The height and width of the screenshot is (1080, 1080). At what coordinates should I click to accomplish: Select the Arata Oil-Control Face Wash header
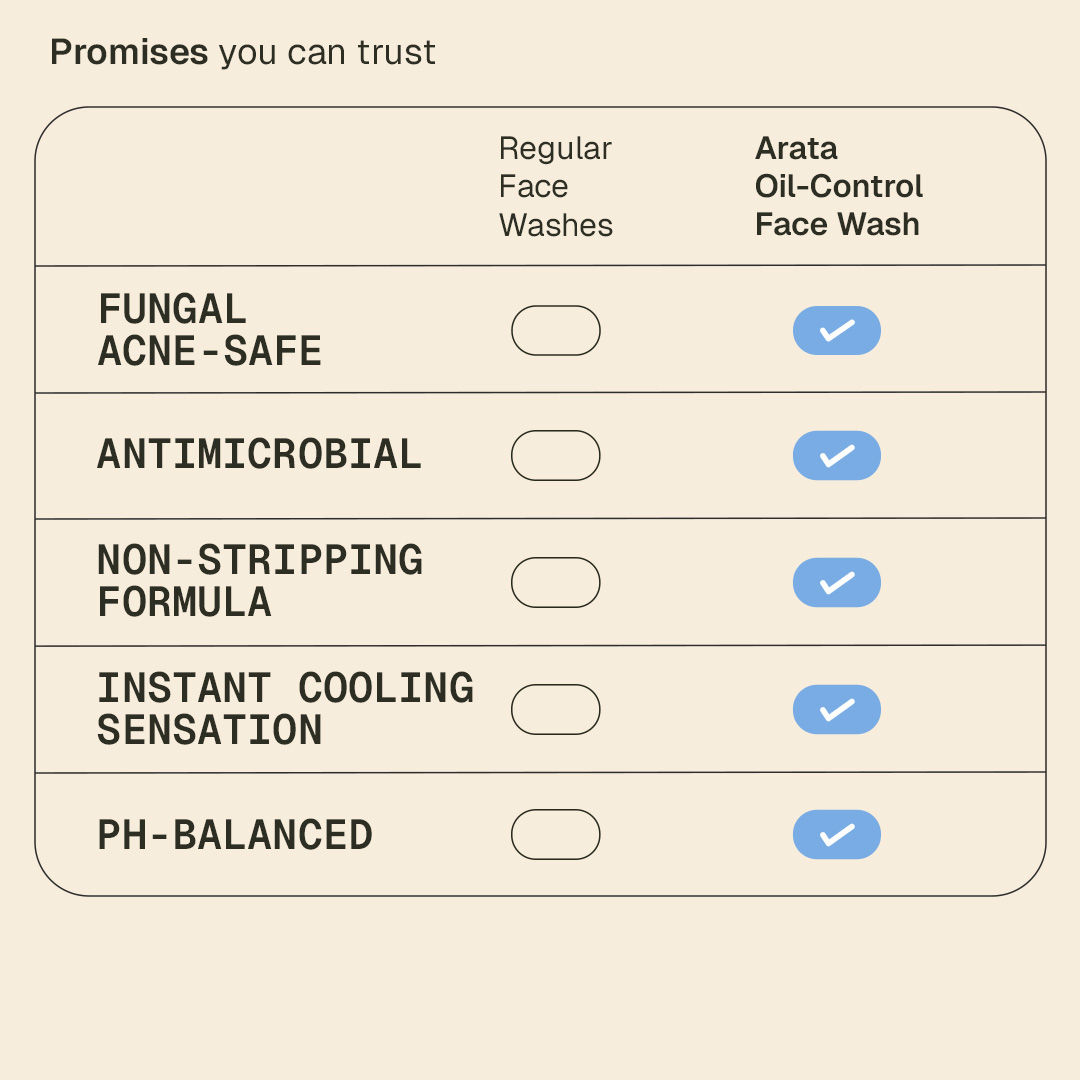pos(838,187)
